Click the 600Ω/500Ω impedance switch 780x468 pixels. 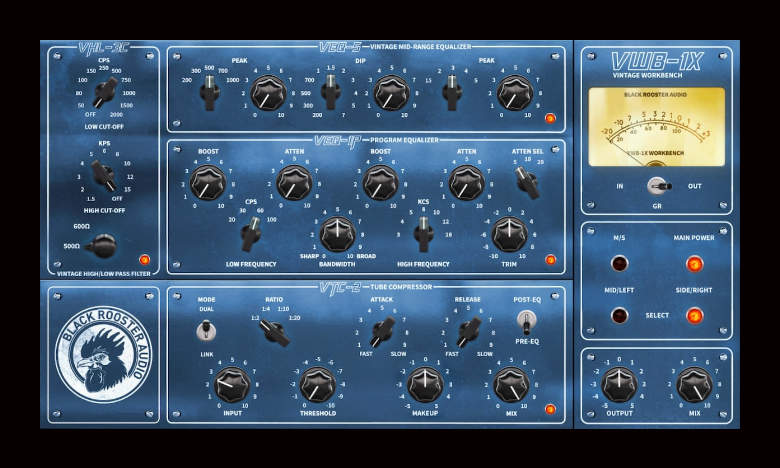[x=100, y=243]
